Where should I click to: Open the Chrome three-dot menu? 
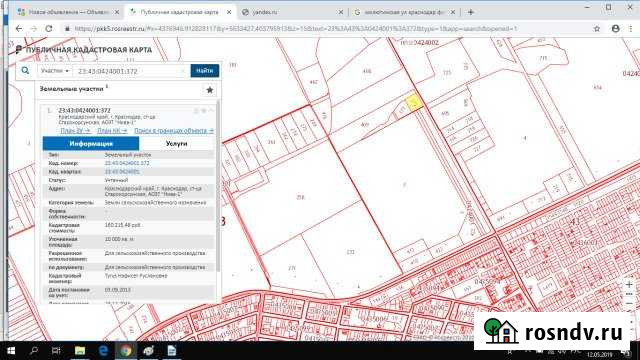[x=631, y=29]
